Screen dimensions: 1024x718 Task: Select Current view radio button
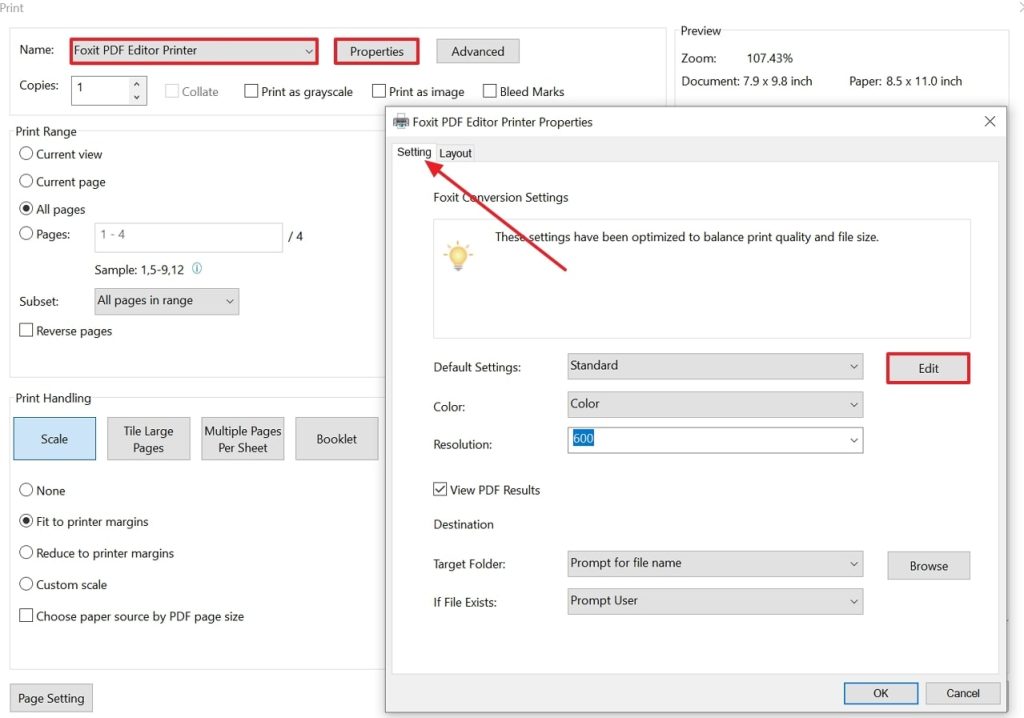coord(26,154)
